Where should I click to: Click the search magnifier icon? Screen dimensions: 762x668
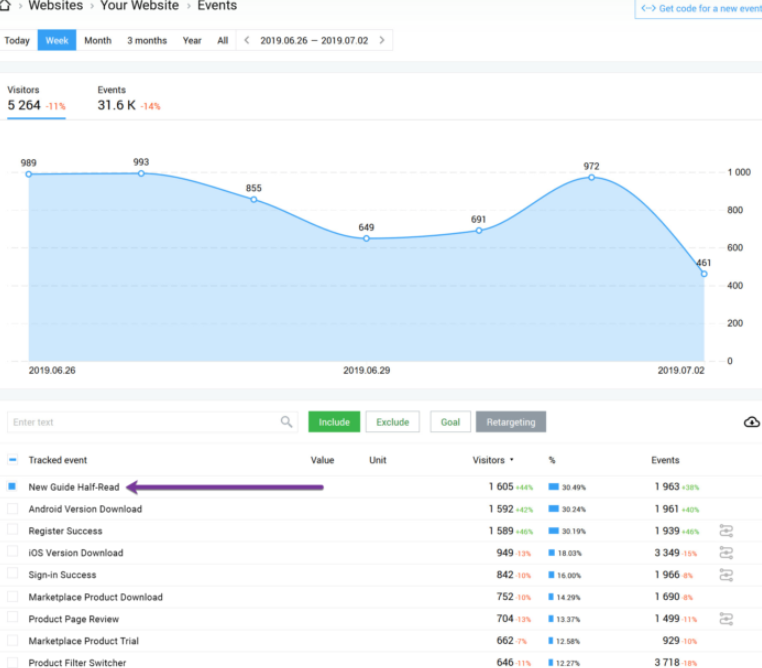[287, 422]
